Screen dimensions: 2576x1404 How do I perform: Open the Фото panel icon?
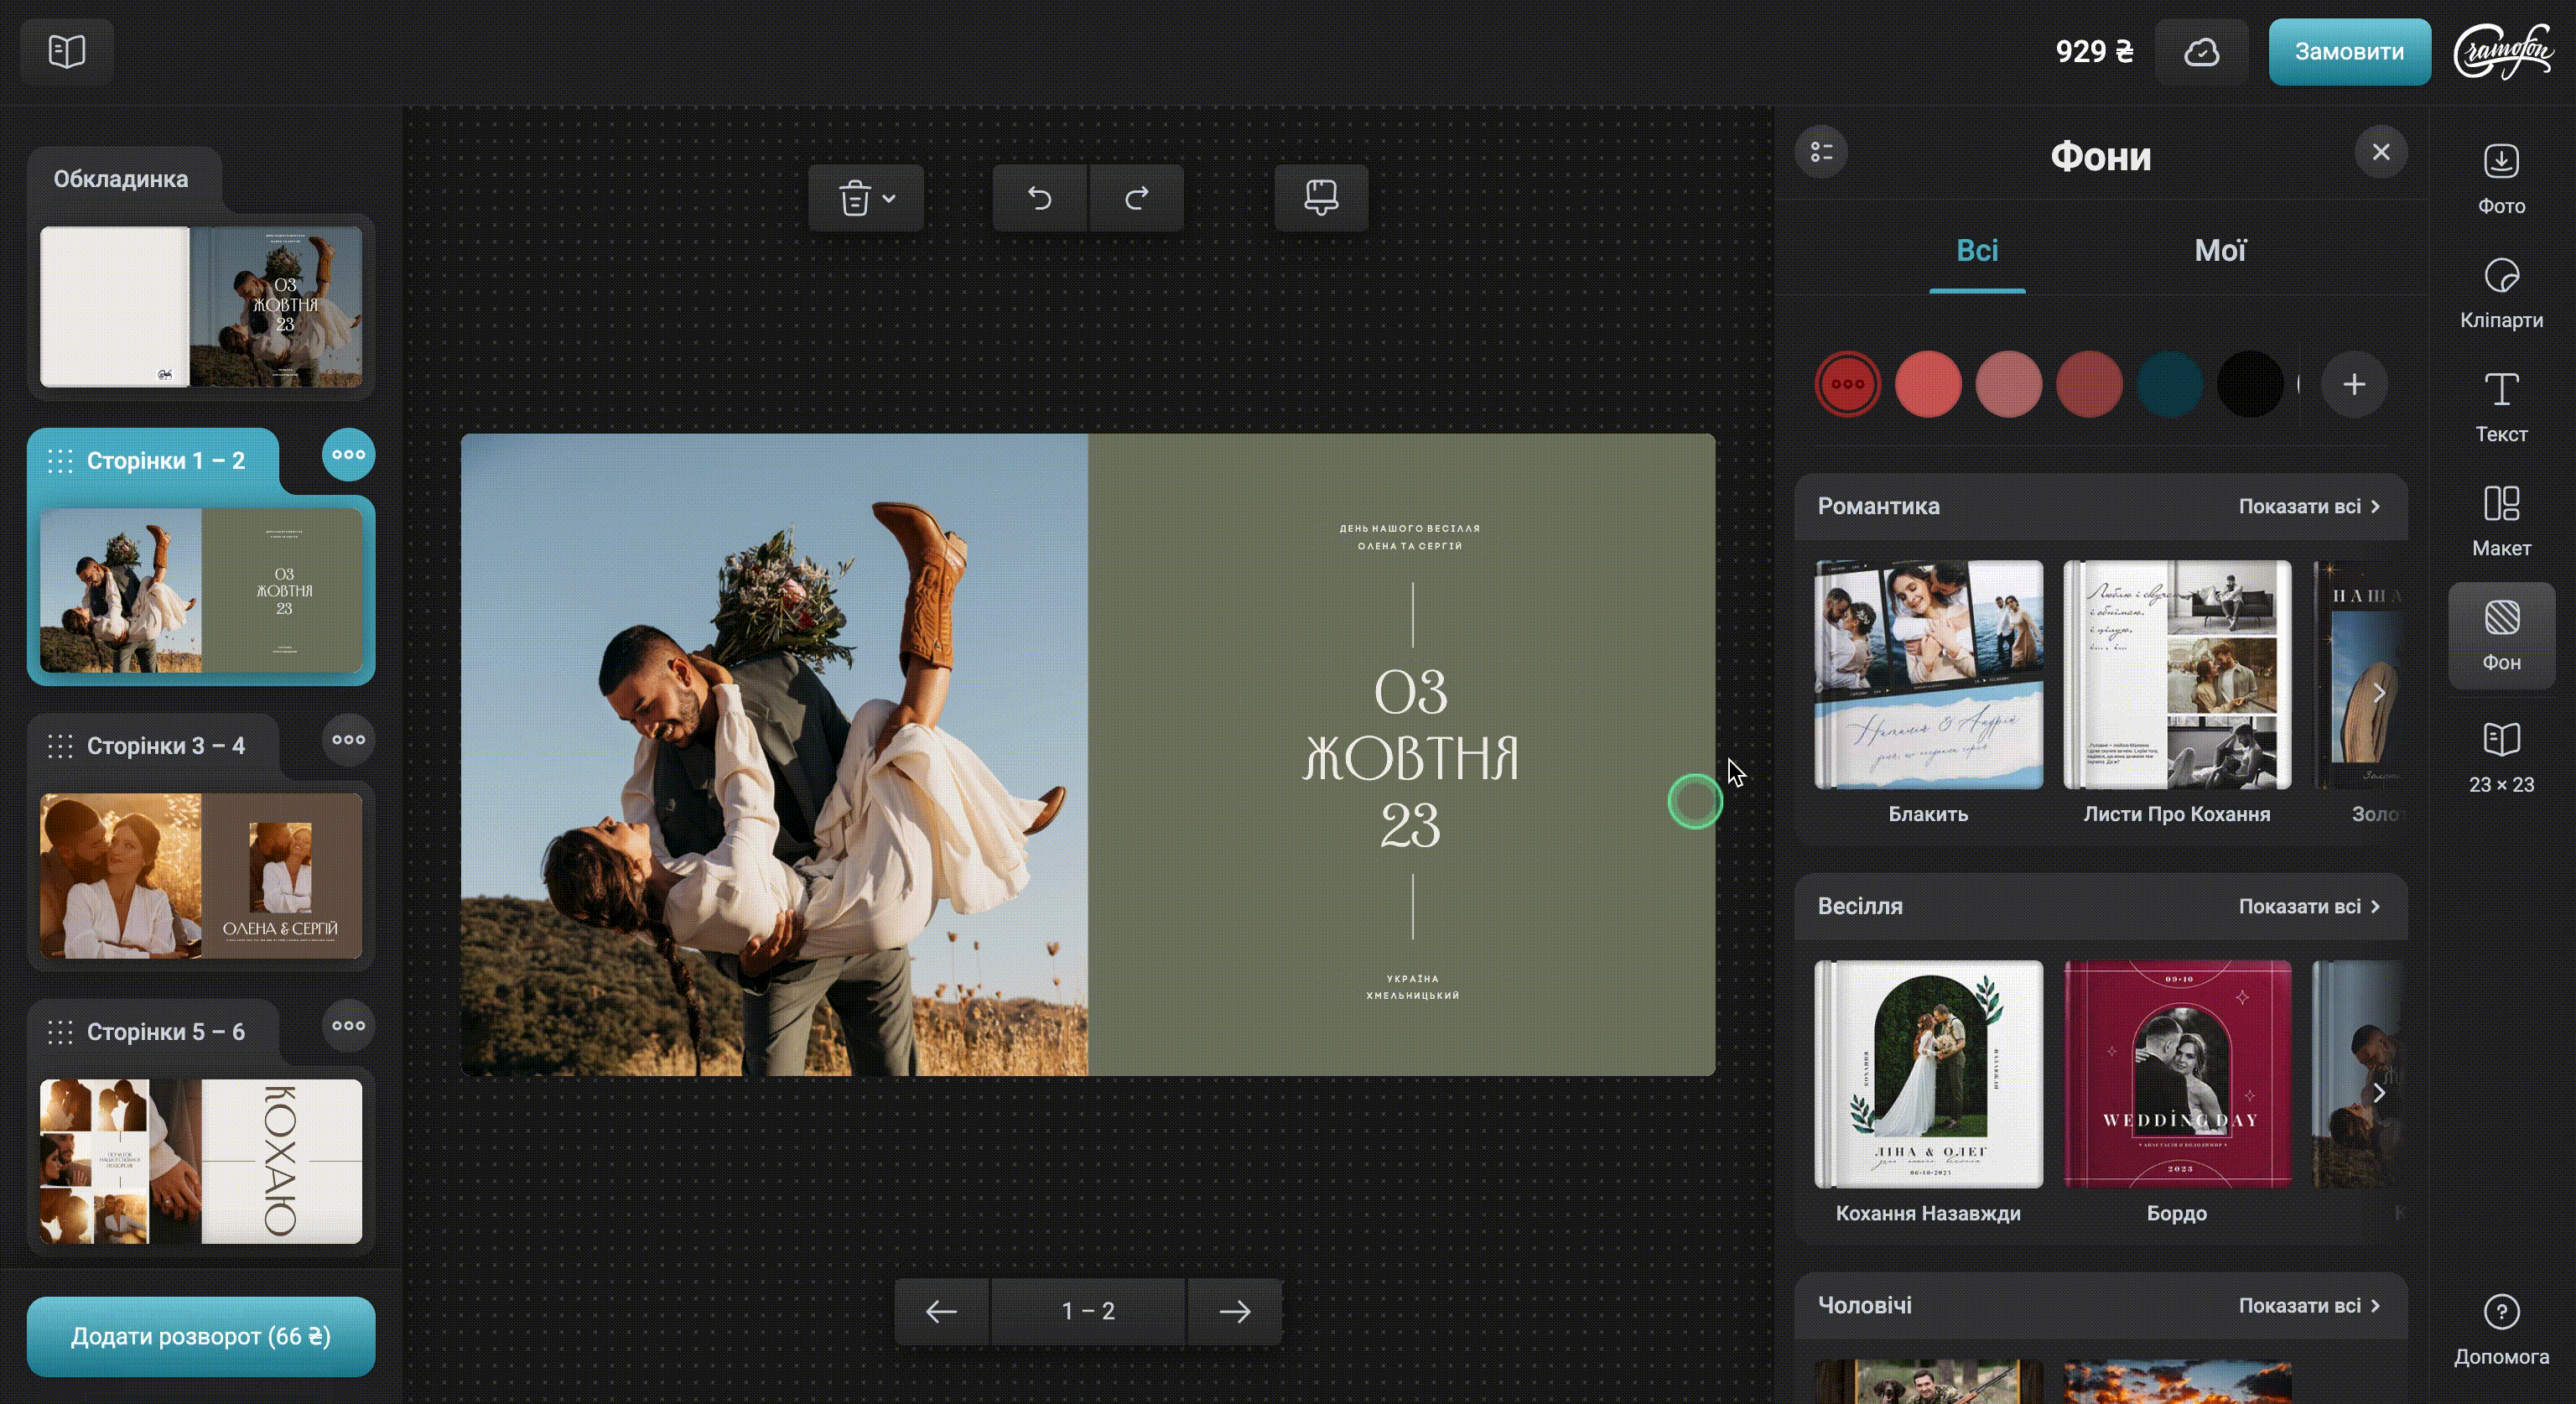click(x=2500, y=179)
